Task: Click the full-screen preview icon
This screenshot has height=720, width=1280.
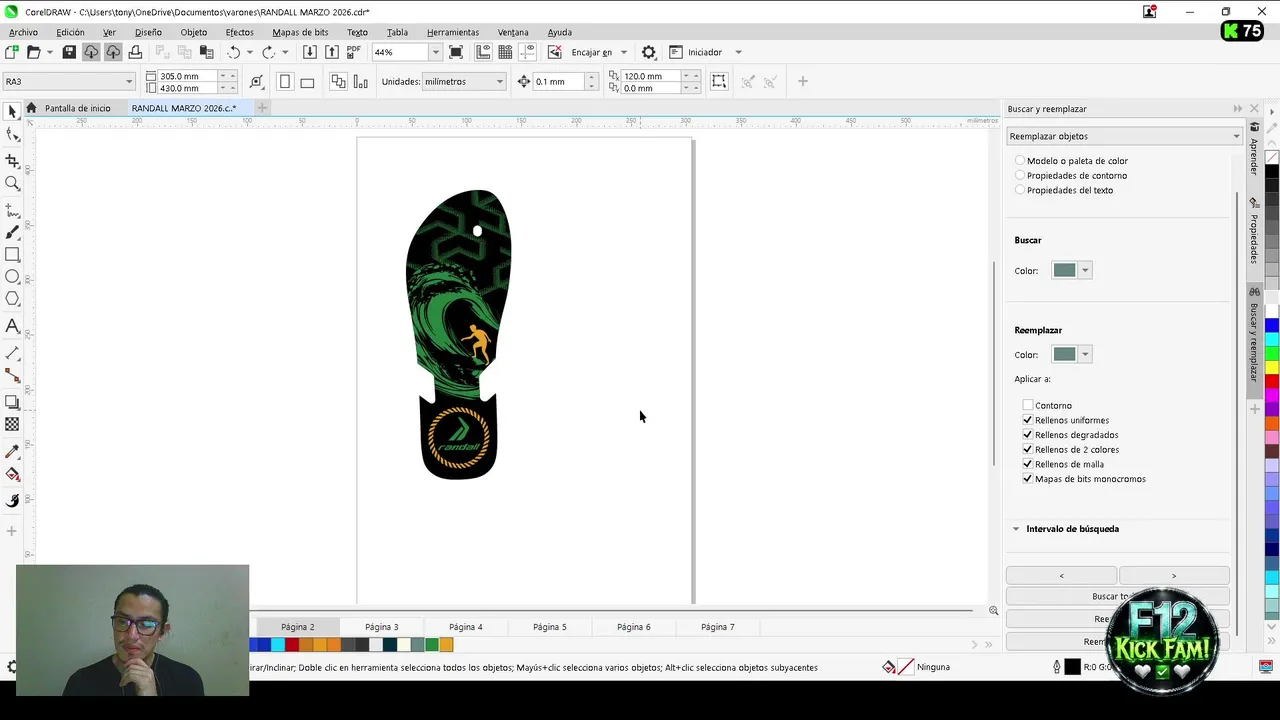Action: [456, 52]
